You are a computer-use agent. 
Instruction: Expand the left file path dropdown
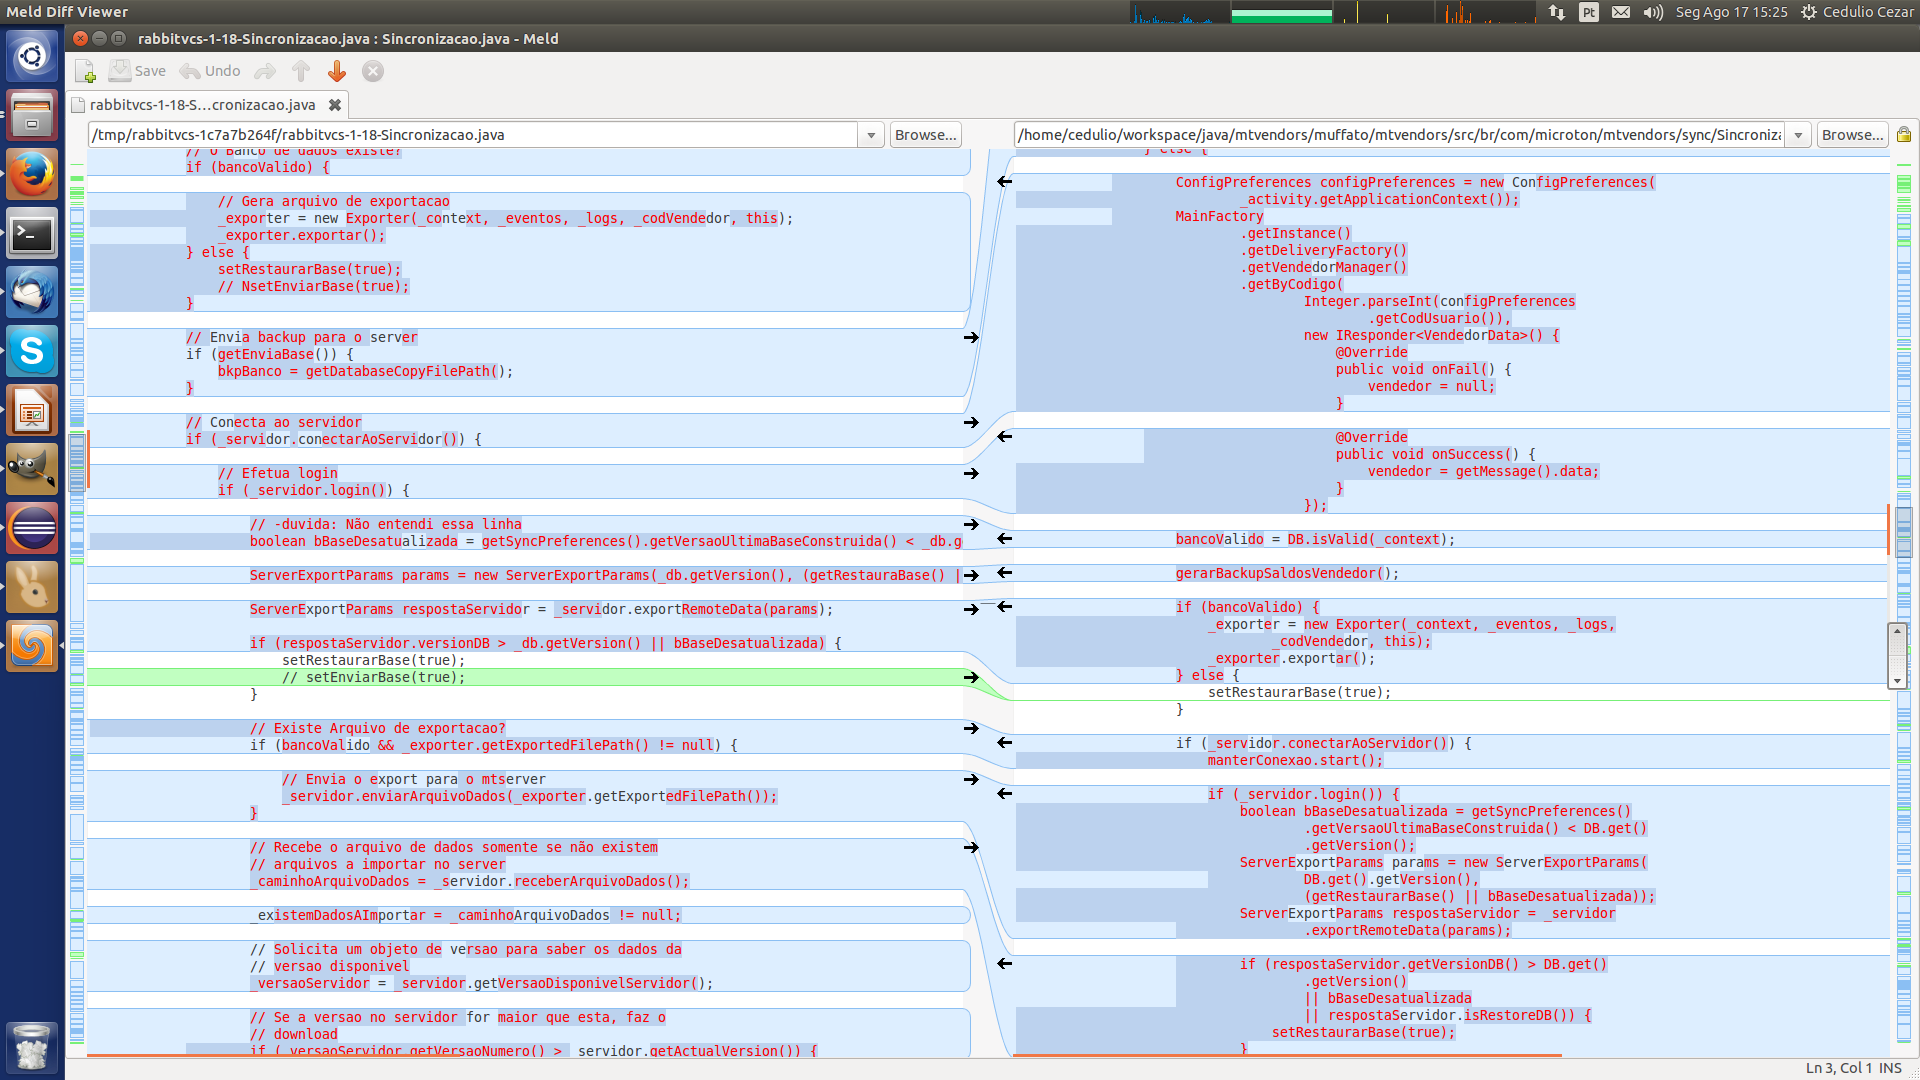coord(871,135)
